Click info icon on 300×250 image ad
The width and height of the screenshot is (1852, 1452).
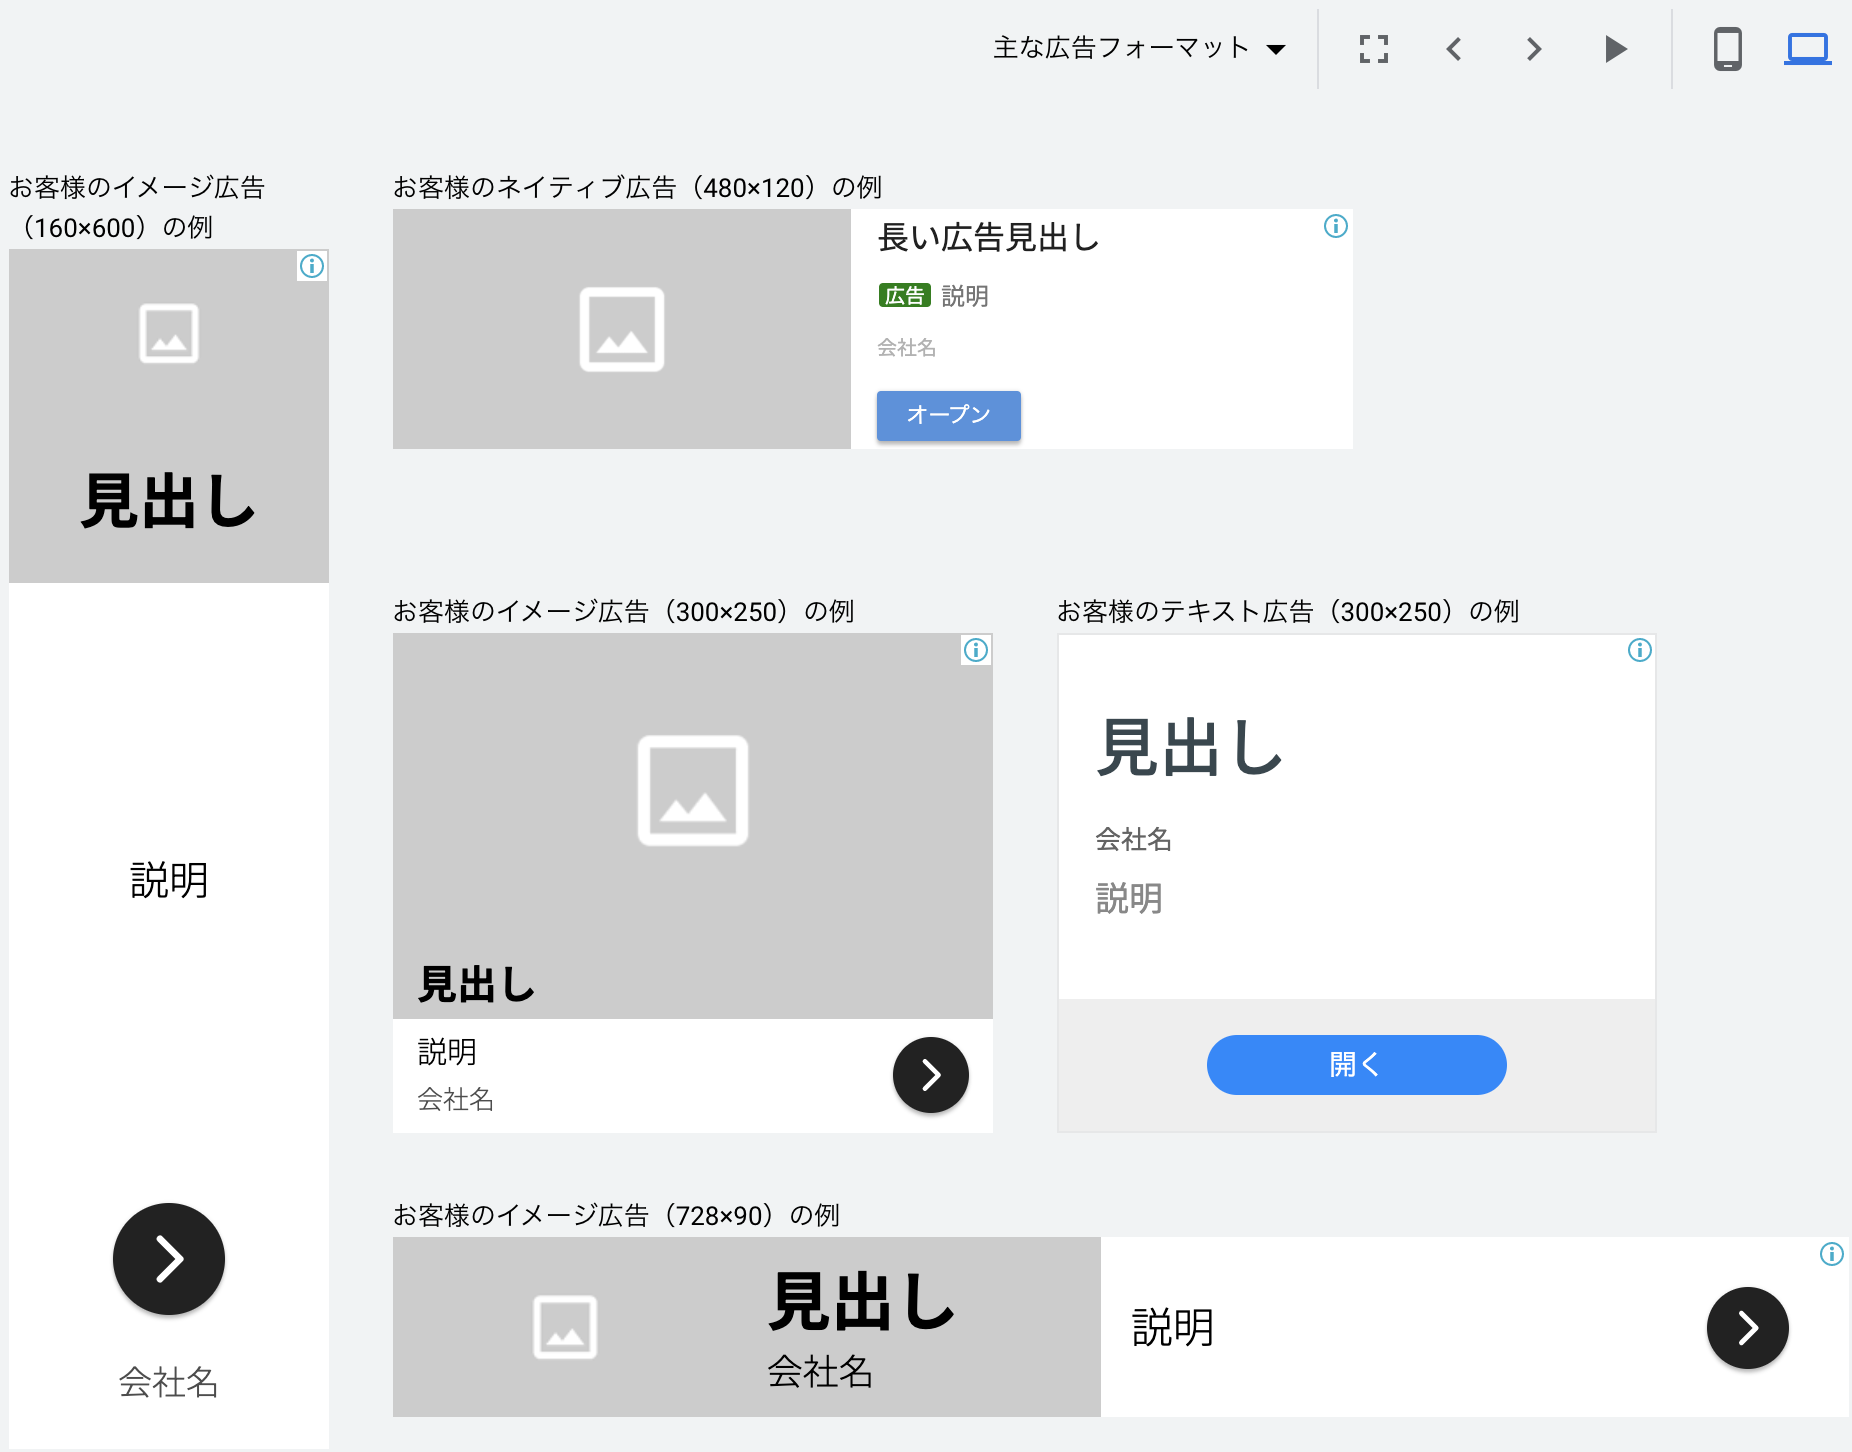(x=976, y=650)
